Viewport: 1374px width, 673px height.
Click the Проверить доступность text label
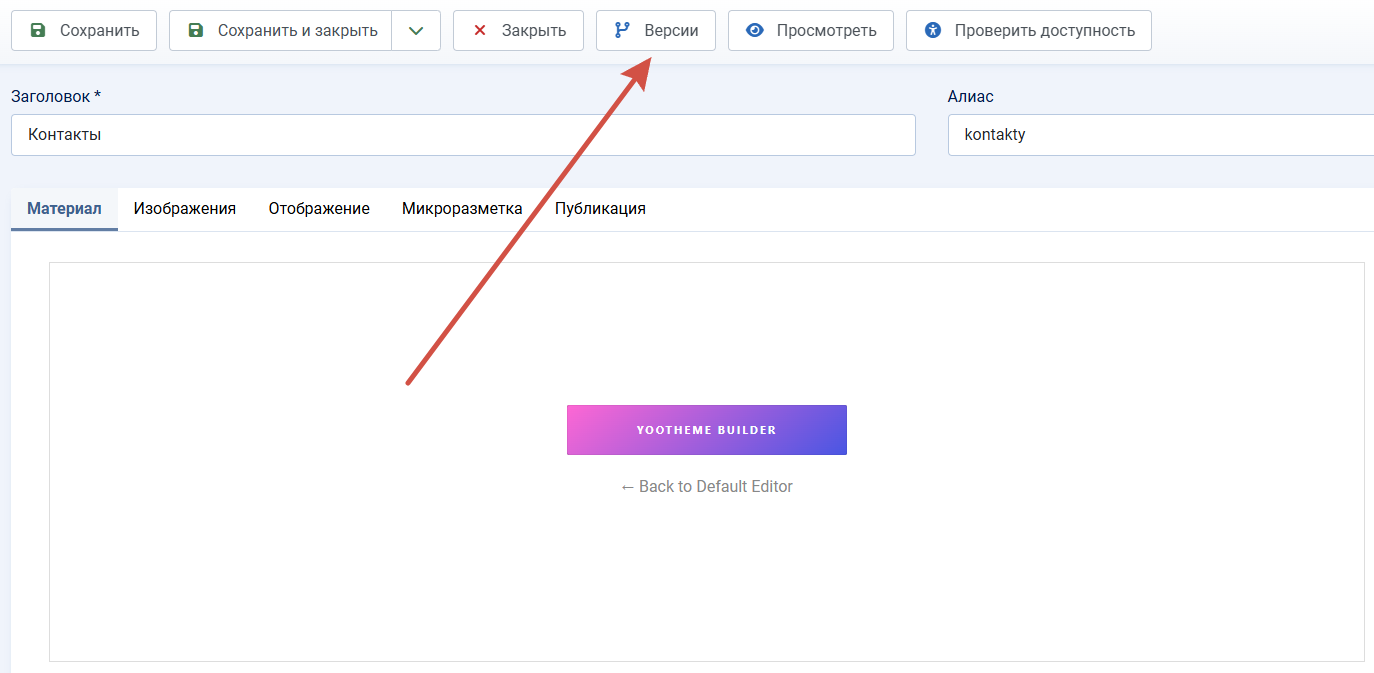pyautogui.click(x=1045, y=30)
